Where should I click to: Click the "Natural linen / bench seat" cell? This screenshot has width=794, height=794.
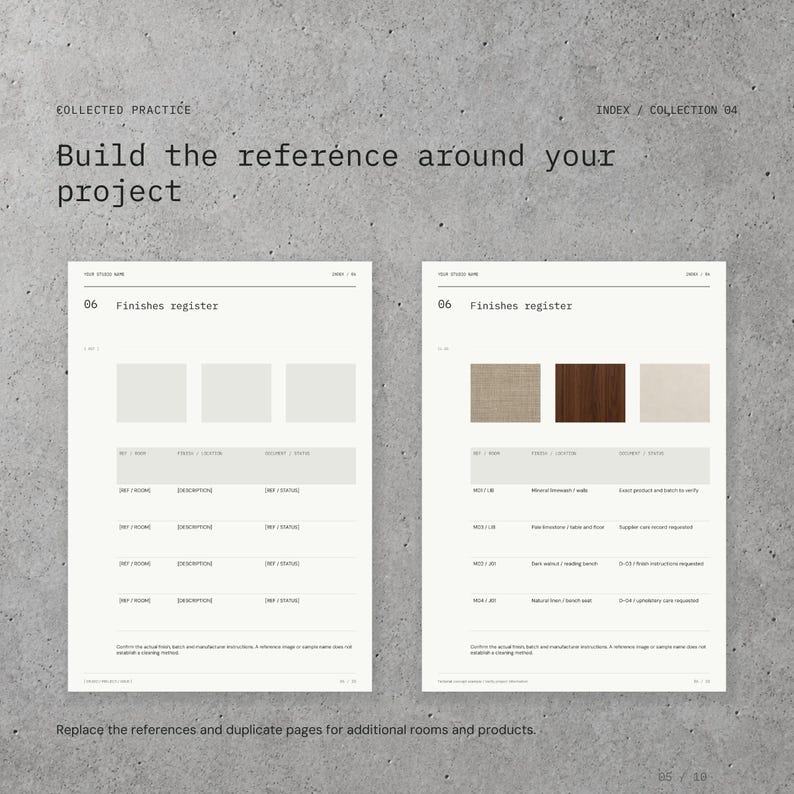click(562, 601)
